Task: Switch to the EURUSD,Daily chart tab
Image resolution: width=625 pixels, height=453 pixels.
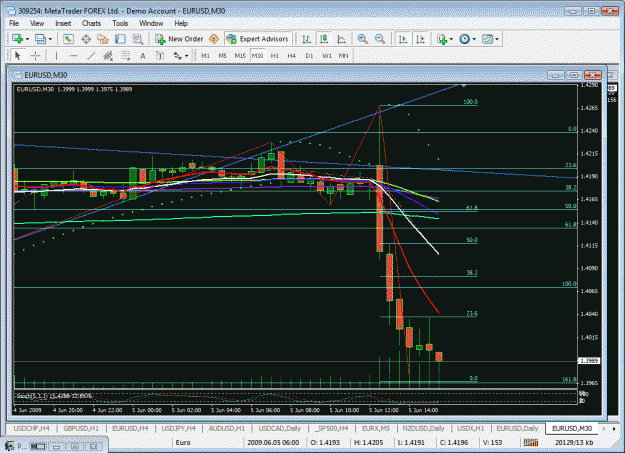Action: coord(517,428)
